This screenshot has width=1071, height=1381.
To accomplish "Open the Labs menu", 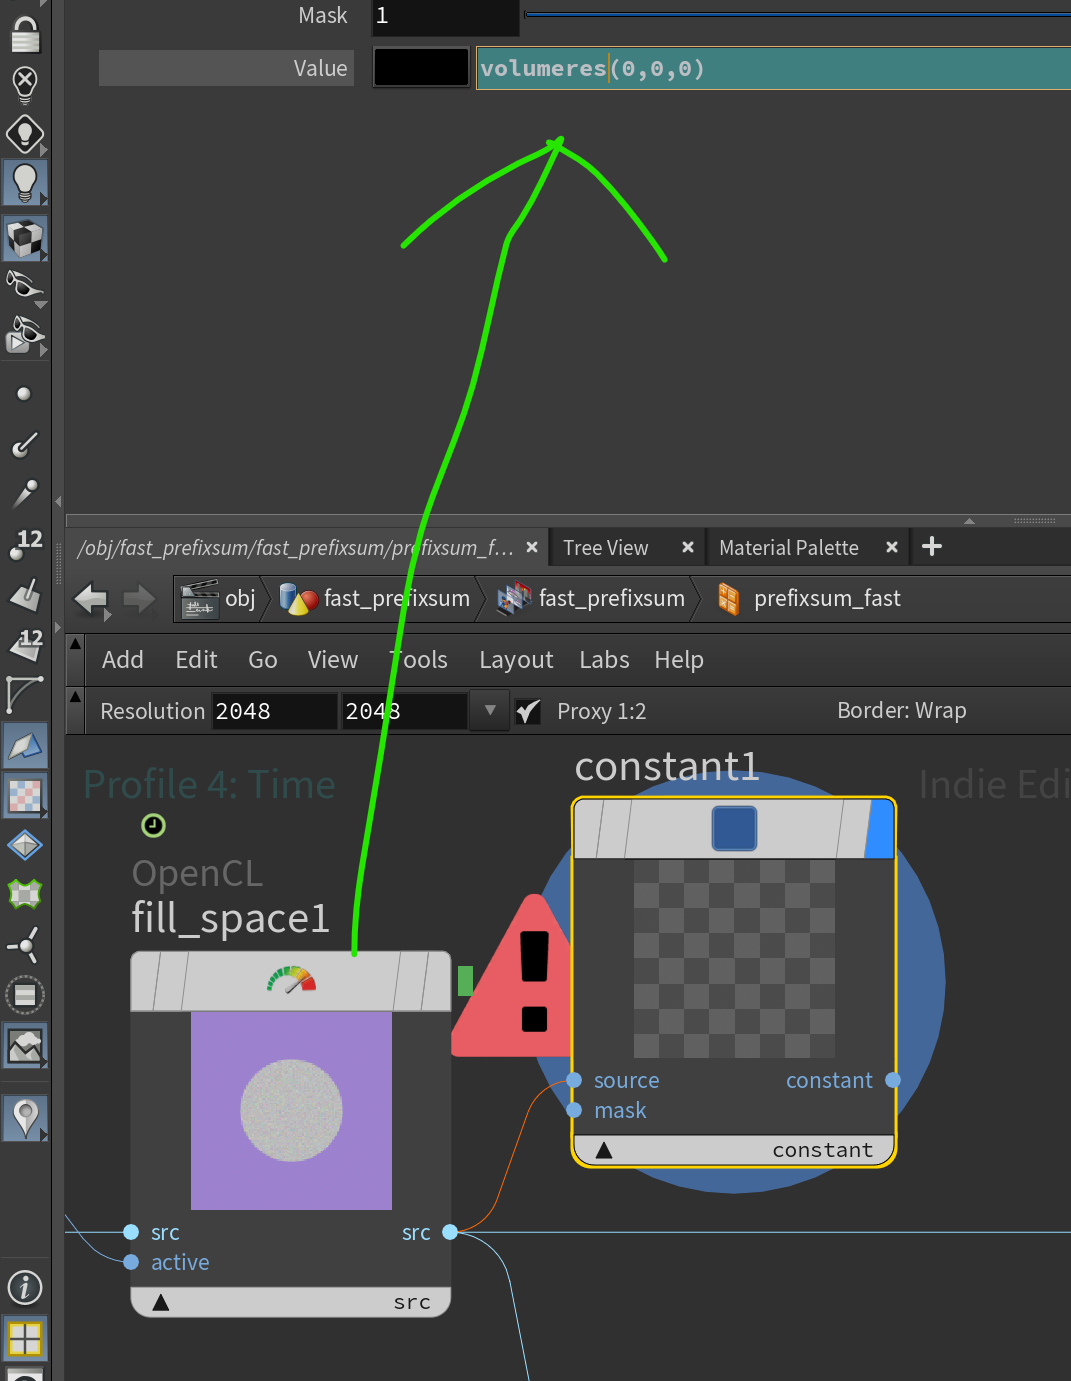I will pyautogui.click(x=604, y=660).
